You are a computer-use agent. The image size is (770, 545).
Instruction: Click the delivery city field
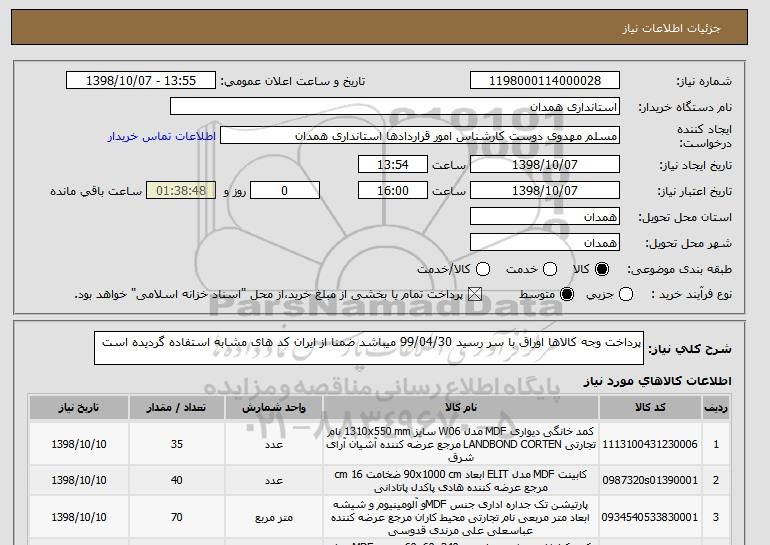(x=545, y=243)
